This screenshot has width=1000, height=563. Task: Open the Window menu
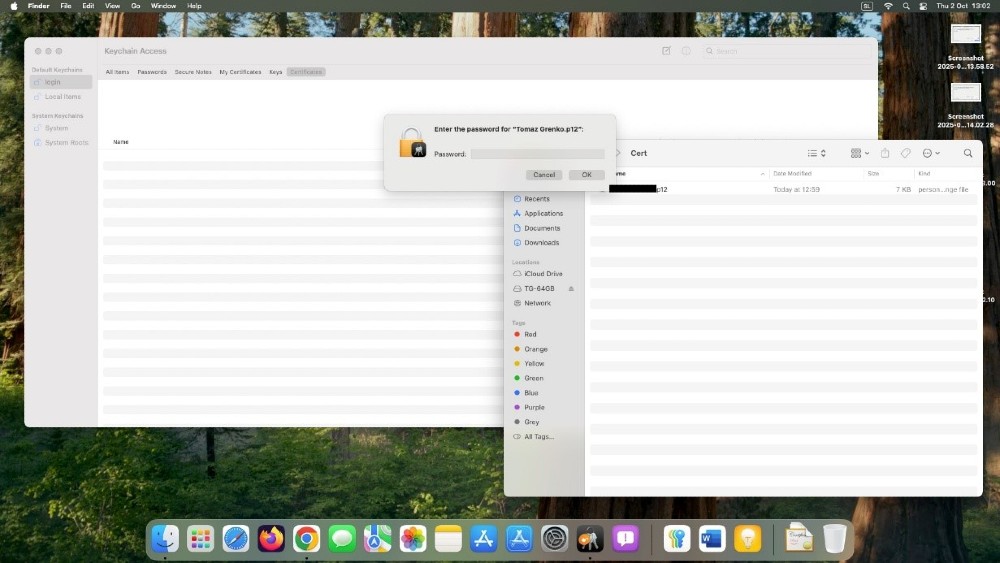pyautogui.click(x=163, y=6)
